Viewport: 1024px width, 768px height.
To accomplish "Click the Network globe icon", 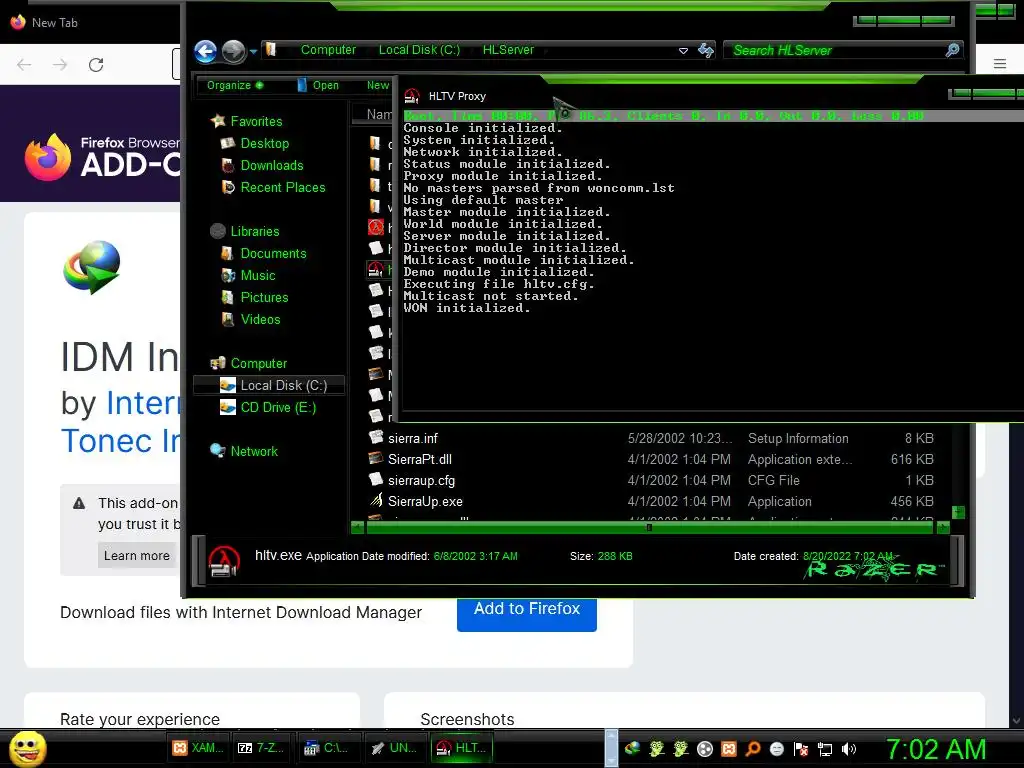I will [217, 451].
